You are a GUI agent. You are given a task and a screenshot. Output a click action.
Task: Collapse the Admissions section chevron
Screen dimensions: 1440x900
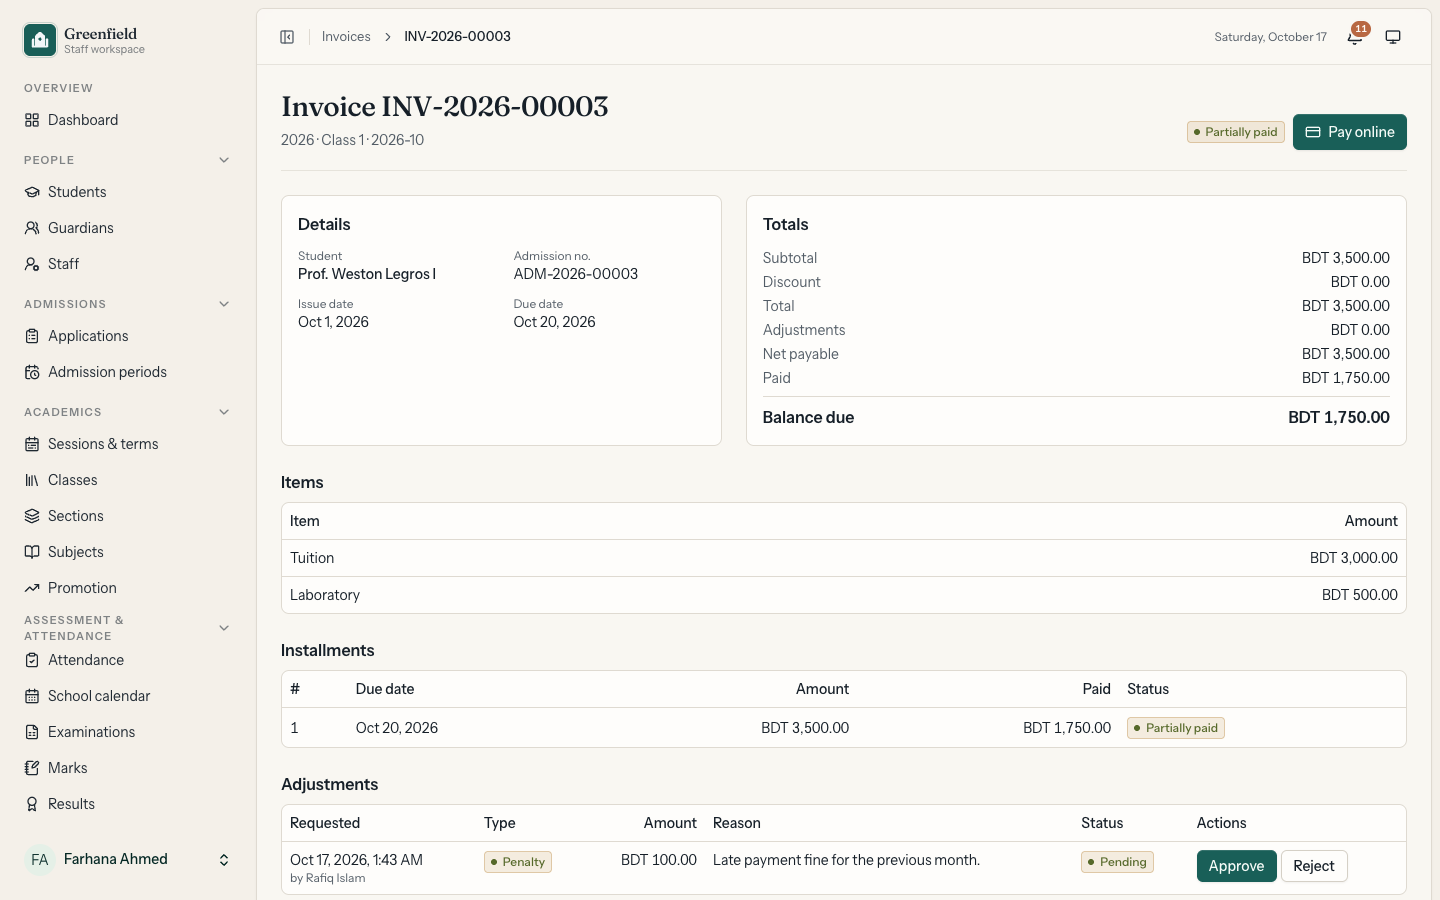tap(224, 304)
